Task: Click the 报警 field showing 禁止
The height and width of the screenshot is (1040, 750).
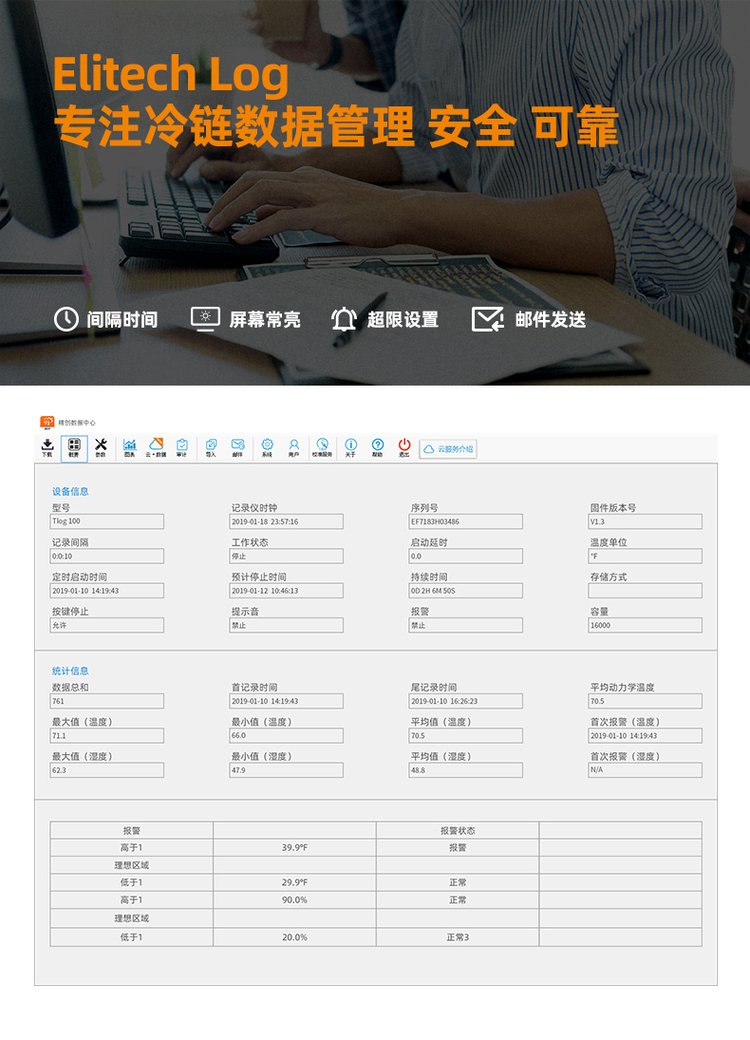Action: click(466, 625)
